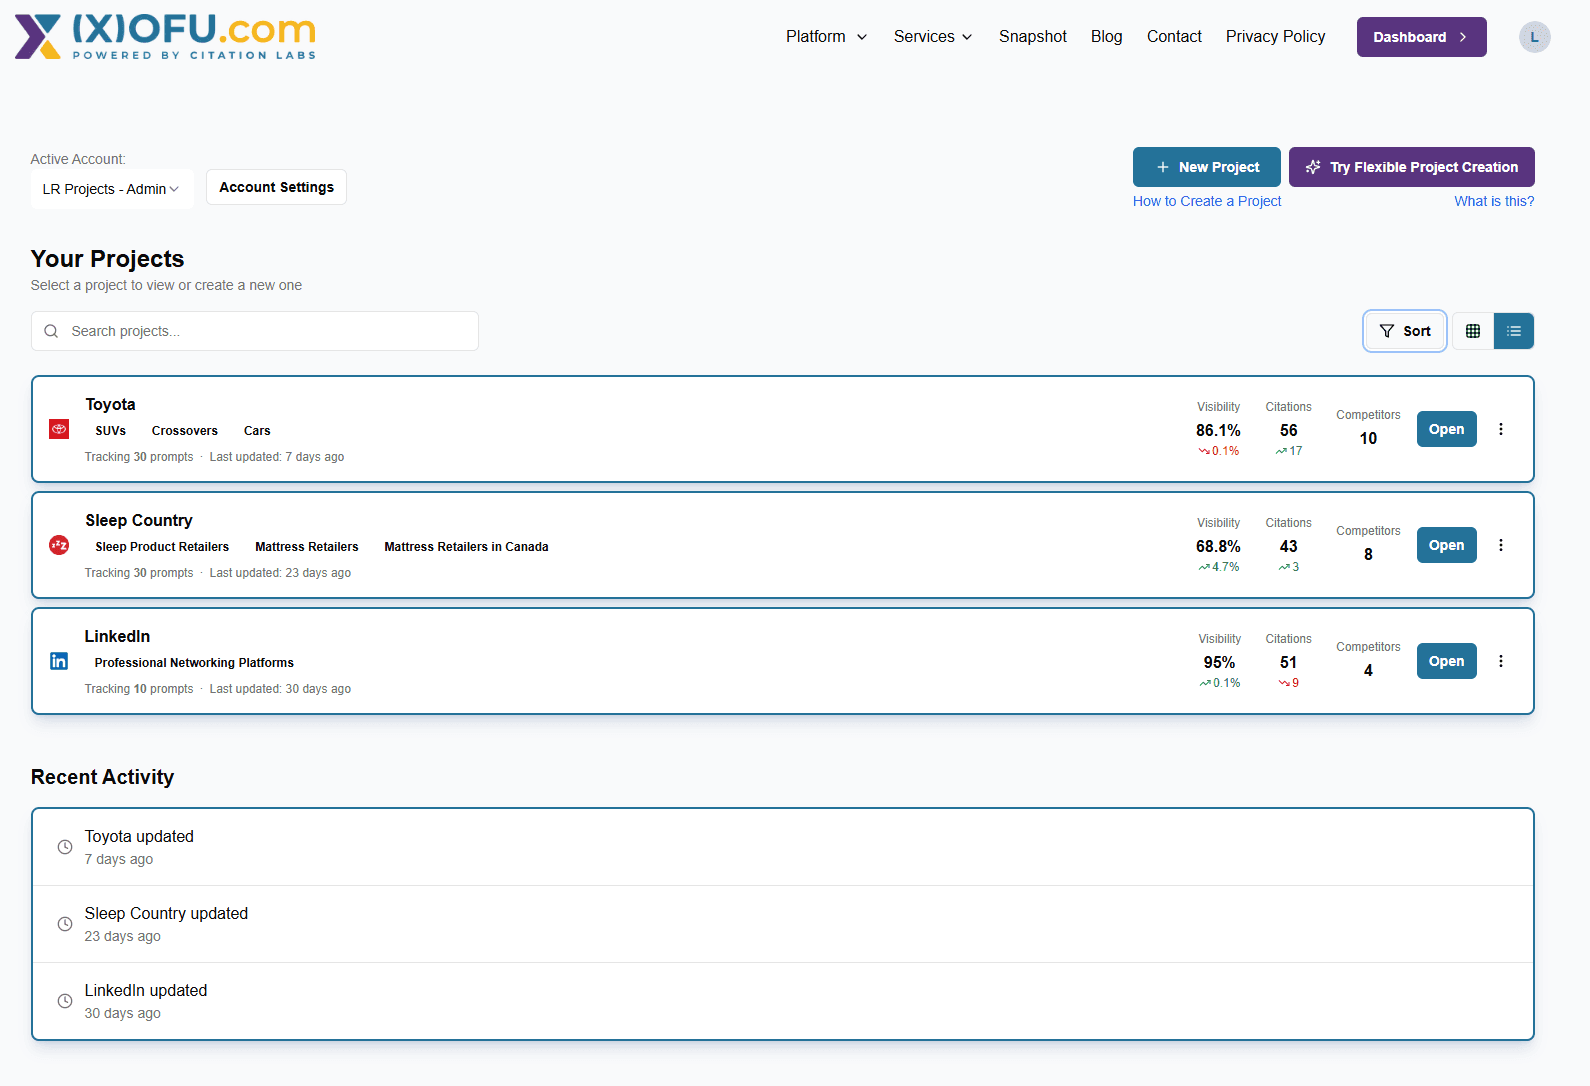Click the LinkedIn project title
Viewport: 1590px width, 1086px height.
click(x=117, y=636)
